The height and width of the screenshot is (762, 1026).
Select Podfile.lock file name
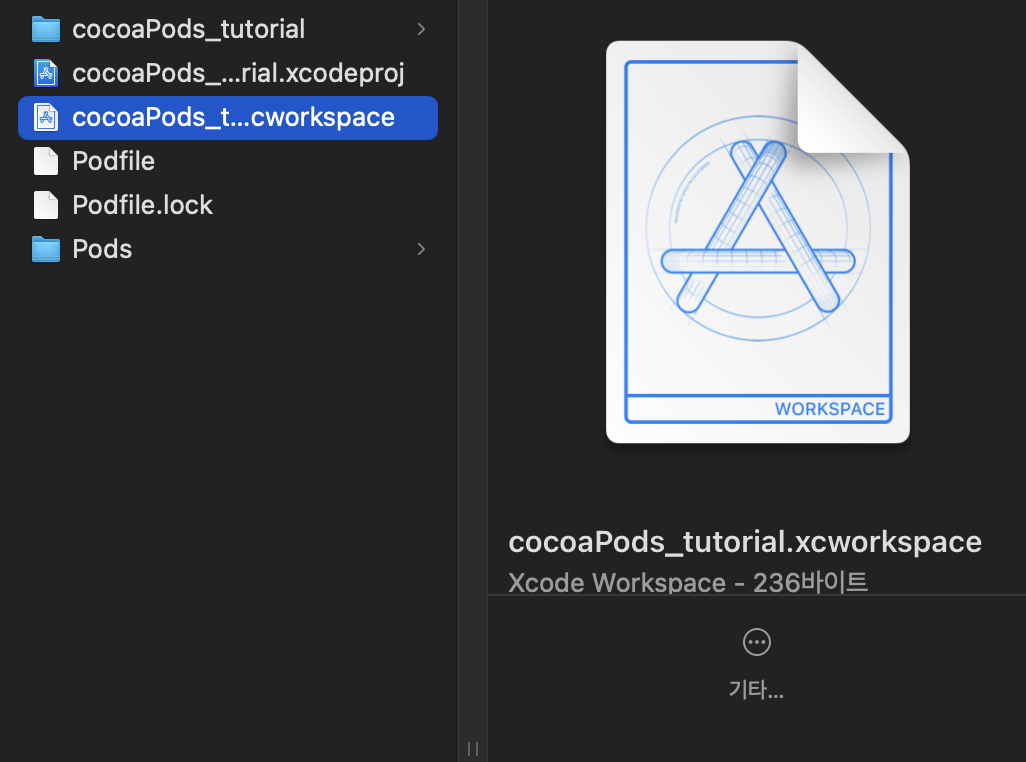(142, 205)
